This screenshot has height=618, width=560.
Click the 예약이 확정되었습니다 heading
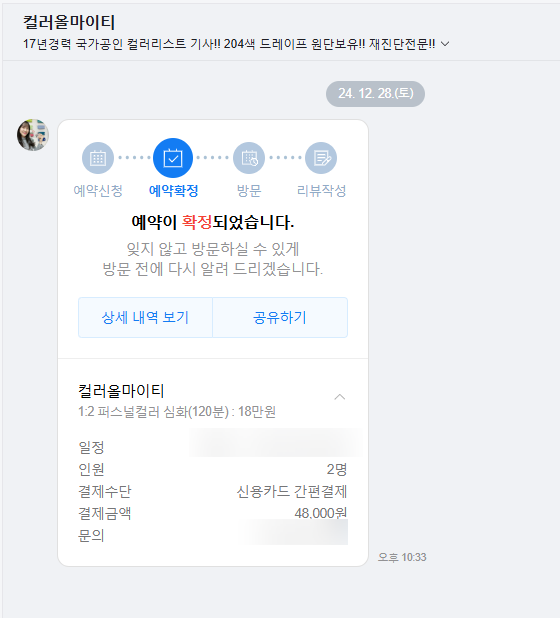(x=213, y=222)
